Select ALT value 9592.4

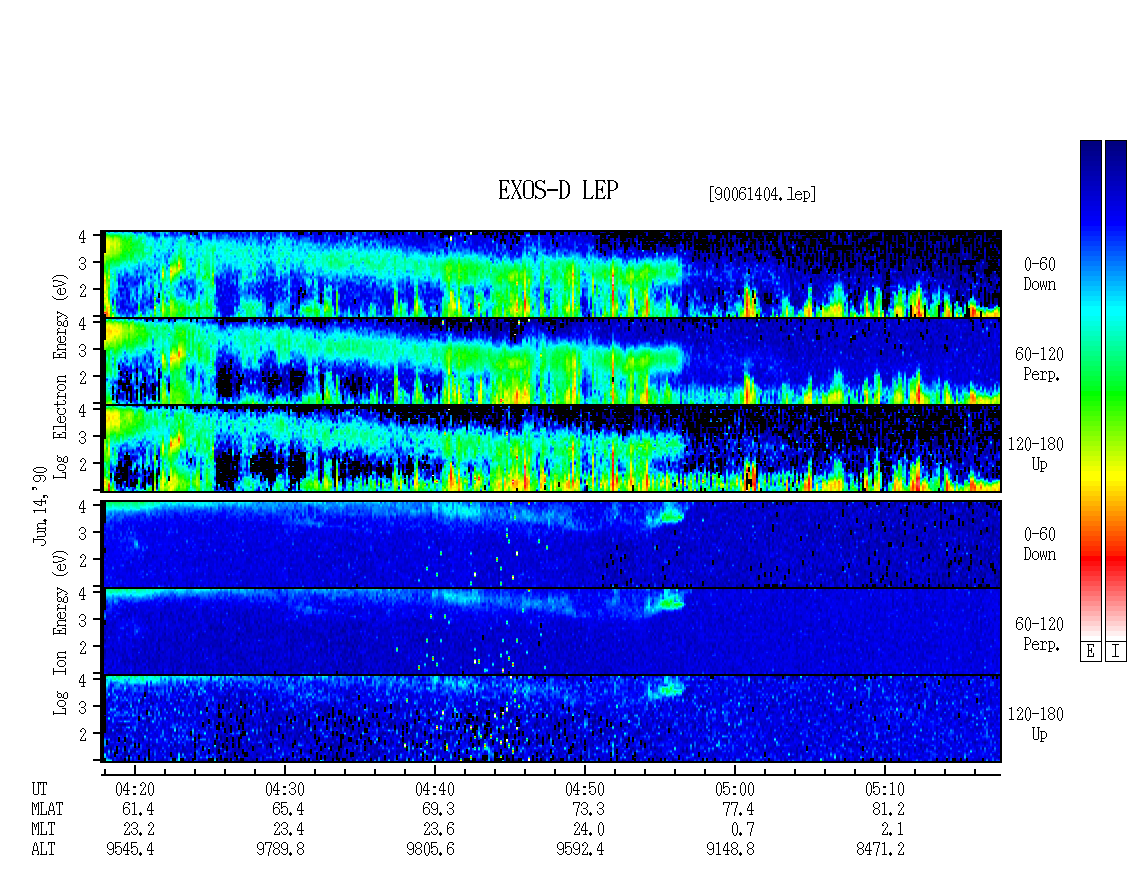click(580, 850)
